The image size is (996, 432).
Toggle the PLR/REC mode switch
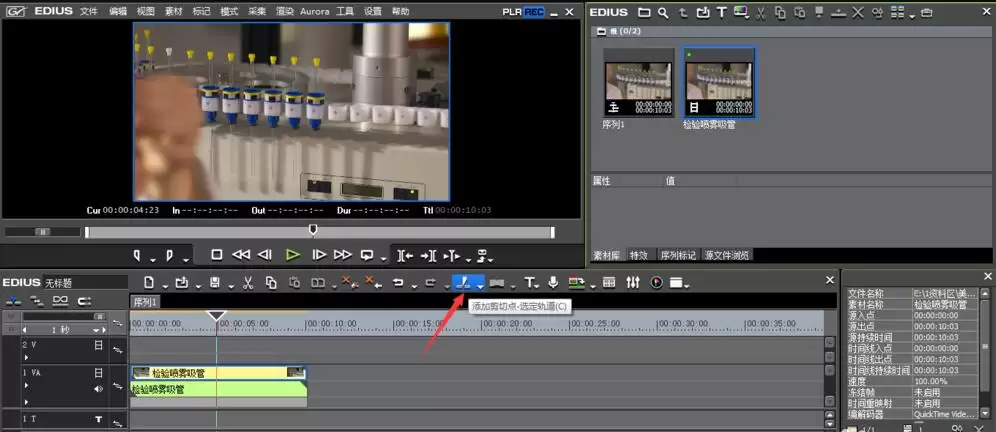point(523,12)
